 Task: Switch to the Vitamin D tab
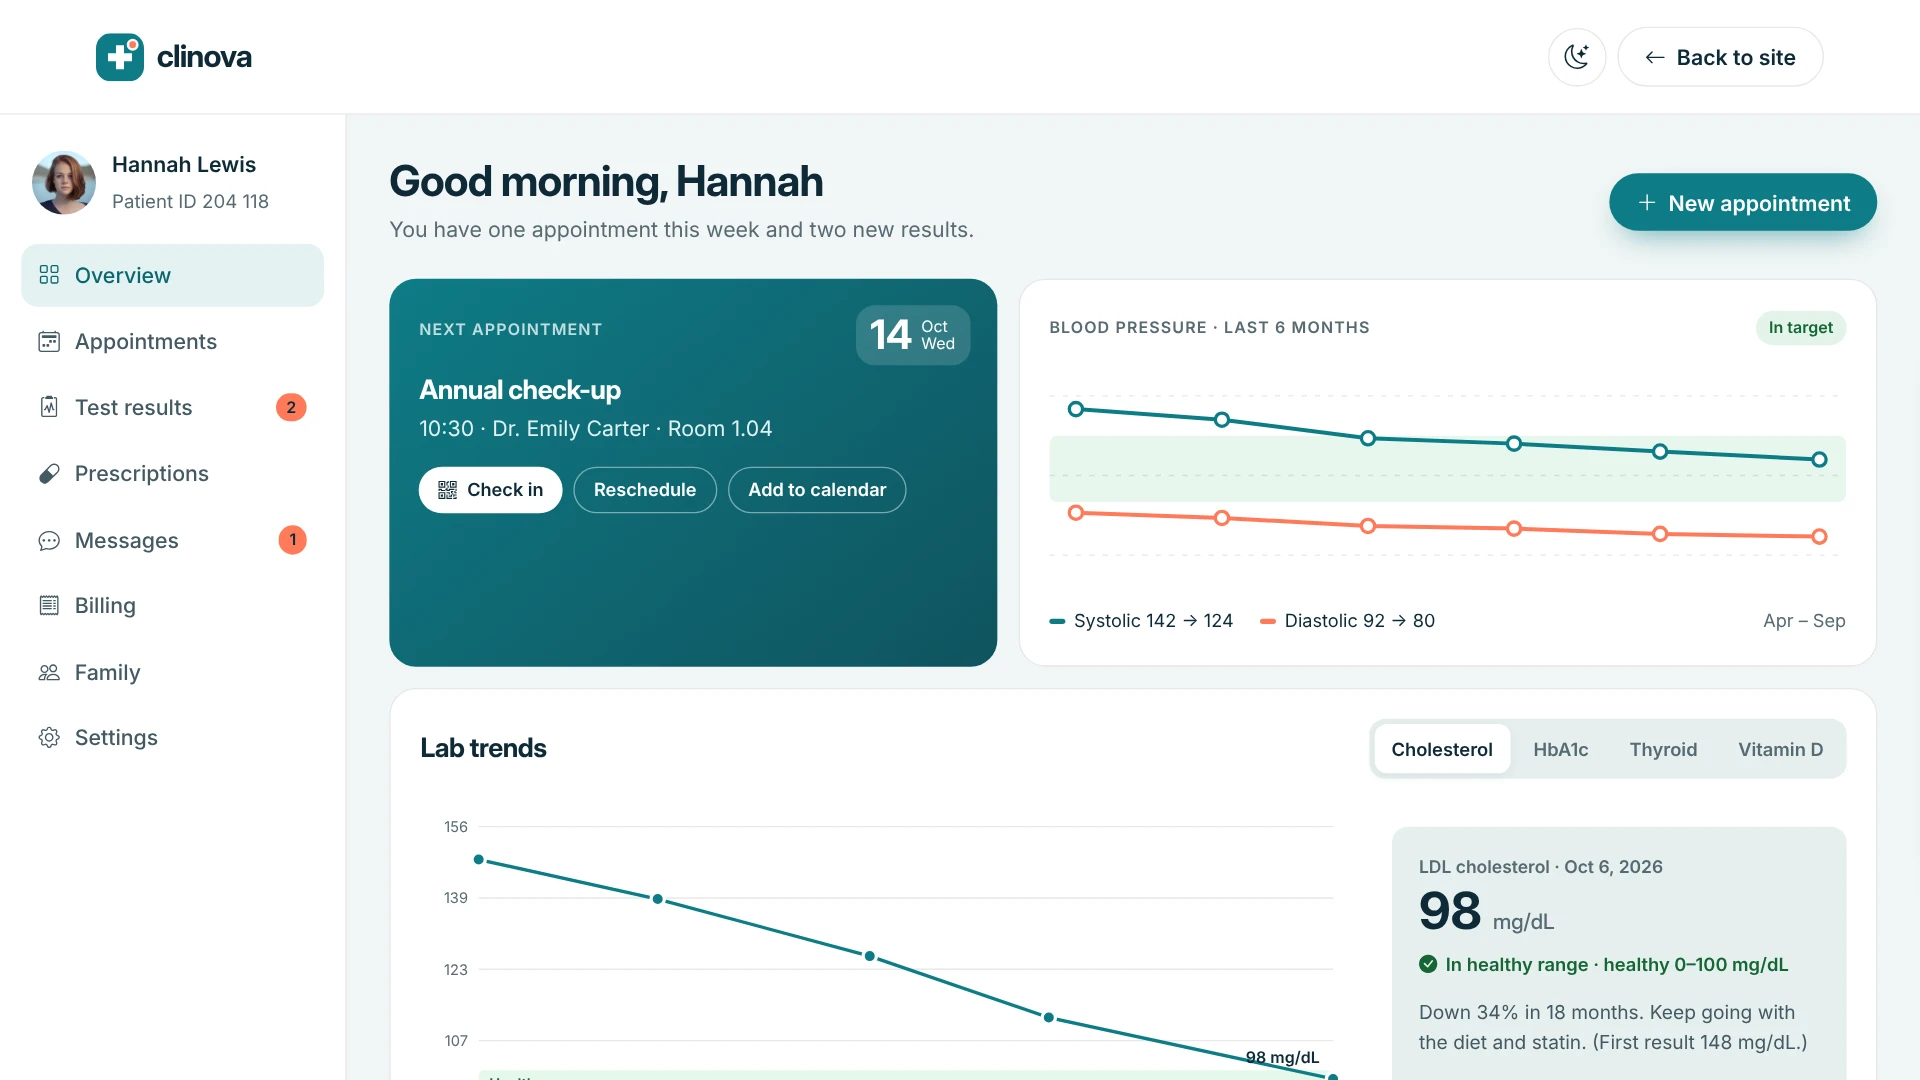pos(1780,749)
